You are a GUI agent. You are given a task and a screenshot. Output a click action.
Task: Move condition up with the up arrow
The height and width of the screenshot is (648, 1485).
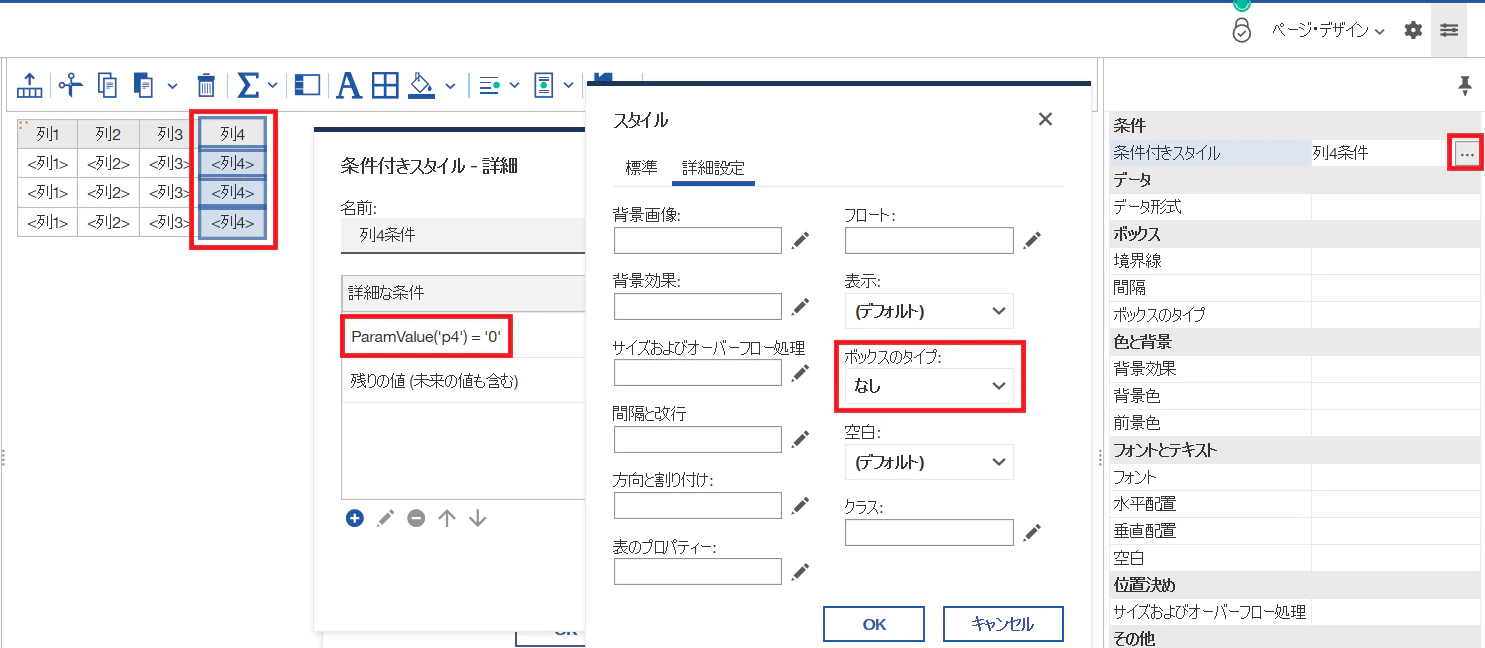click(x=447, y=518)
